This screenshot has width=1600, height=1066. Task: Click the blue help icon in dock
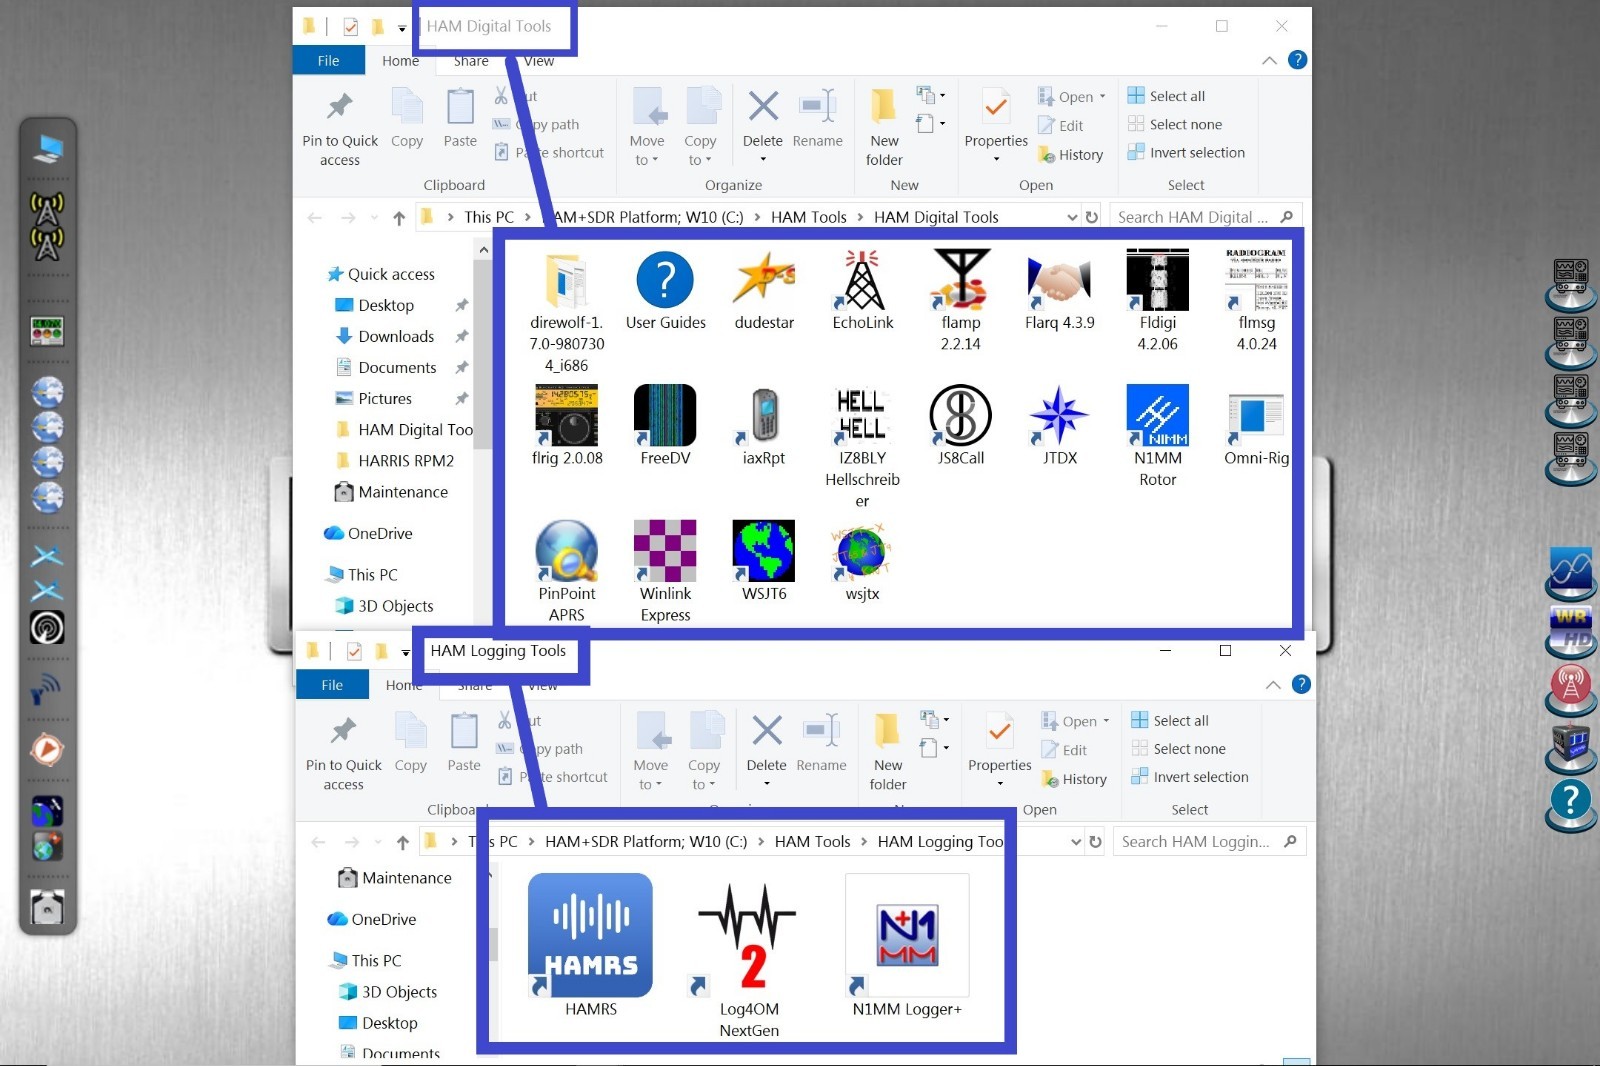point(1570,801)
